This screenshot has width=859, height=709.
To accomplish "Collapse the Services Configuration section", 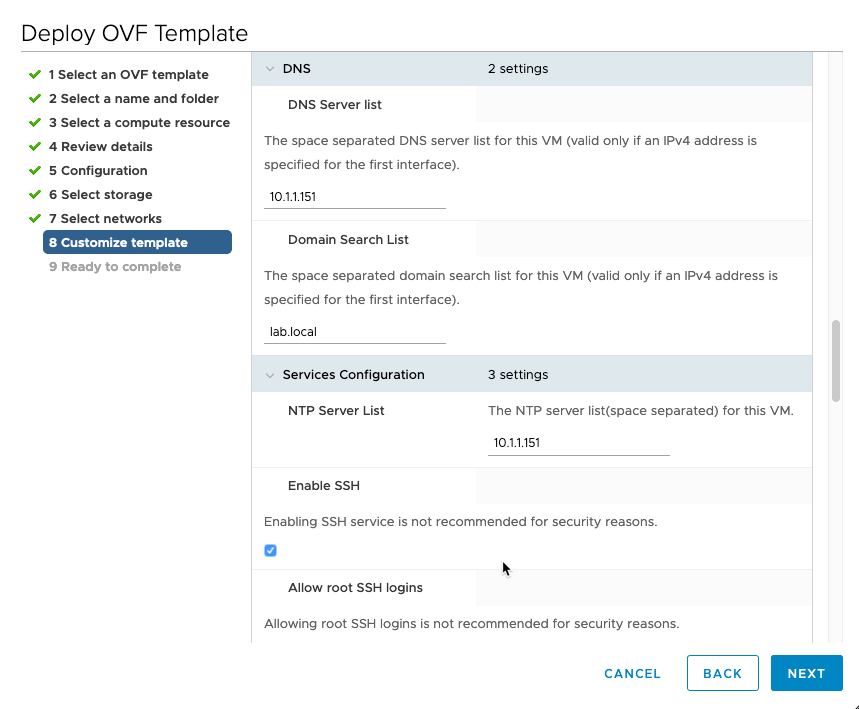I will tap(269, 375).
